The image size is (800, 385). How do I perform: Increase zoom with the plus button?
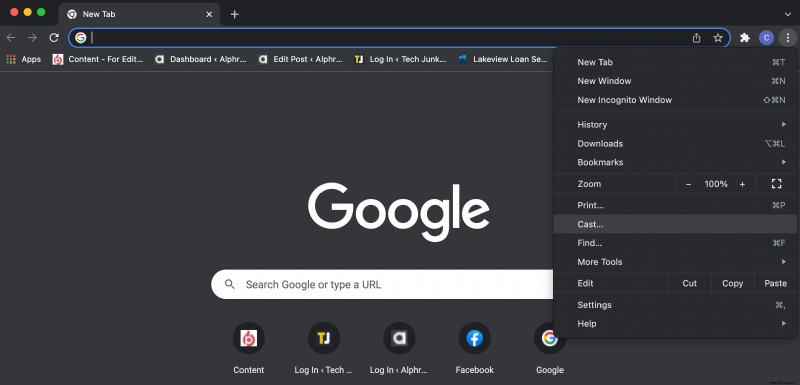pyautogui.click(x=742, y=184)
